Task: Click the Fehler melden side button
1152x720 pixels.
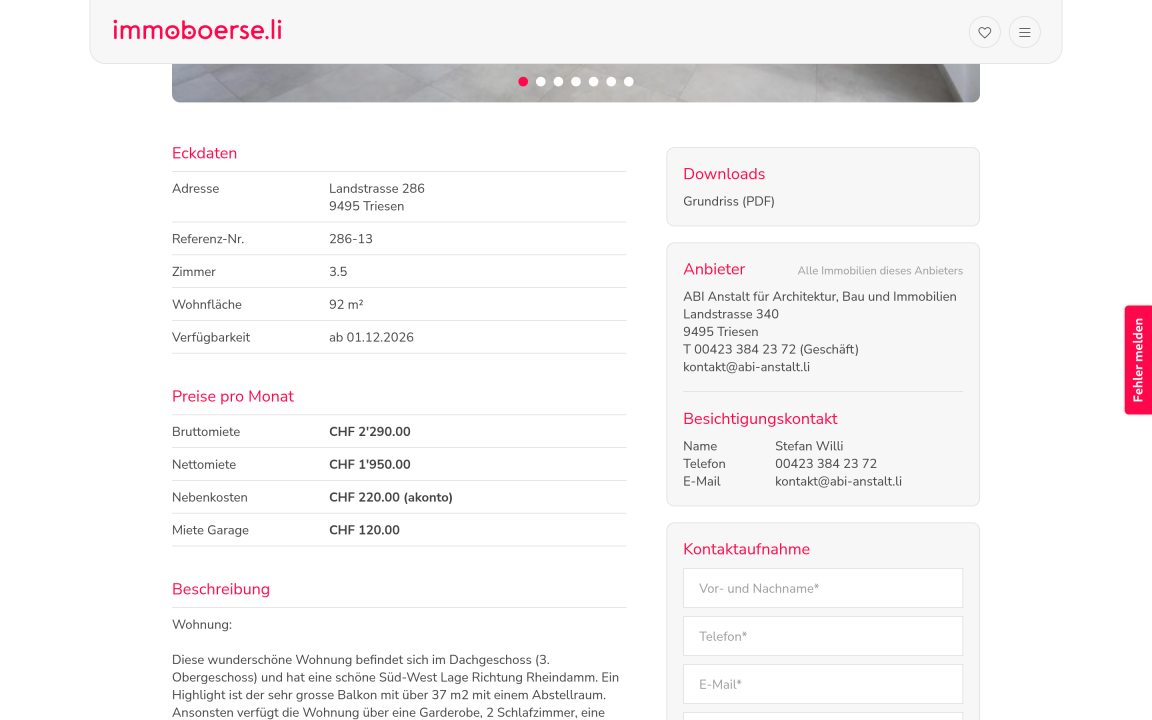Action: point(1138,360)
